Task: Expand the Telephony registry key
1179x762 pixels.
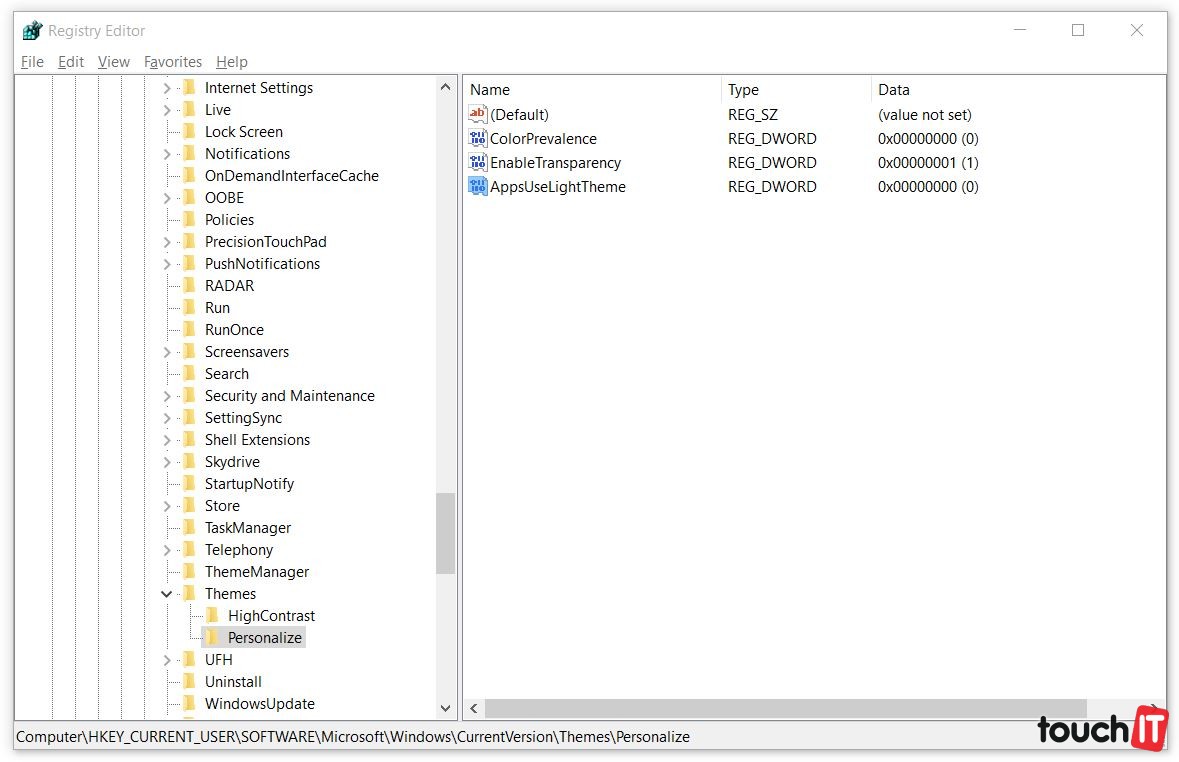Action: pyautogui.click(x=167, y=550)
